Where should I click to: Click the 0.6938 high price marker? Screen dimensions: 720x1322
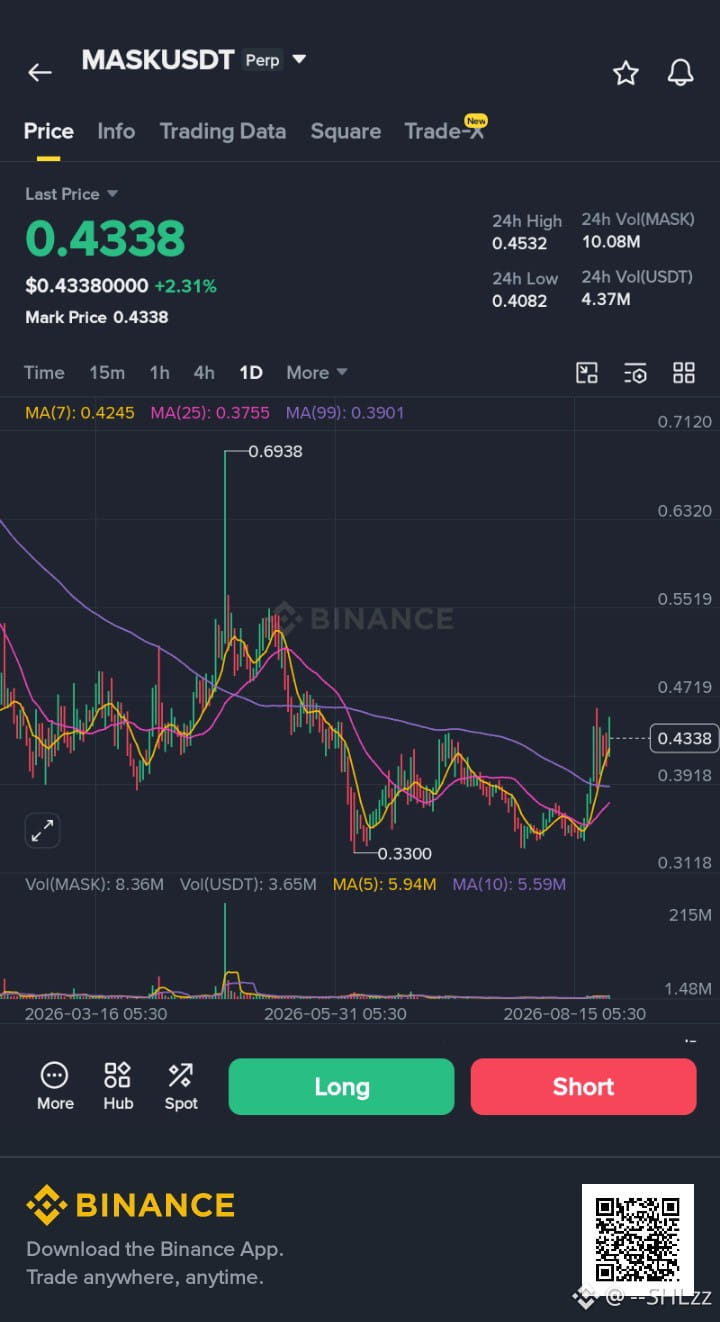tap(275, 451)
